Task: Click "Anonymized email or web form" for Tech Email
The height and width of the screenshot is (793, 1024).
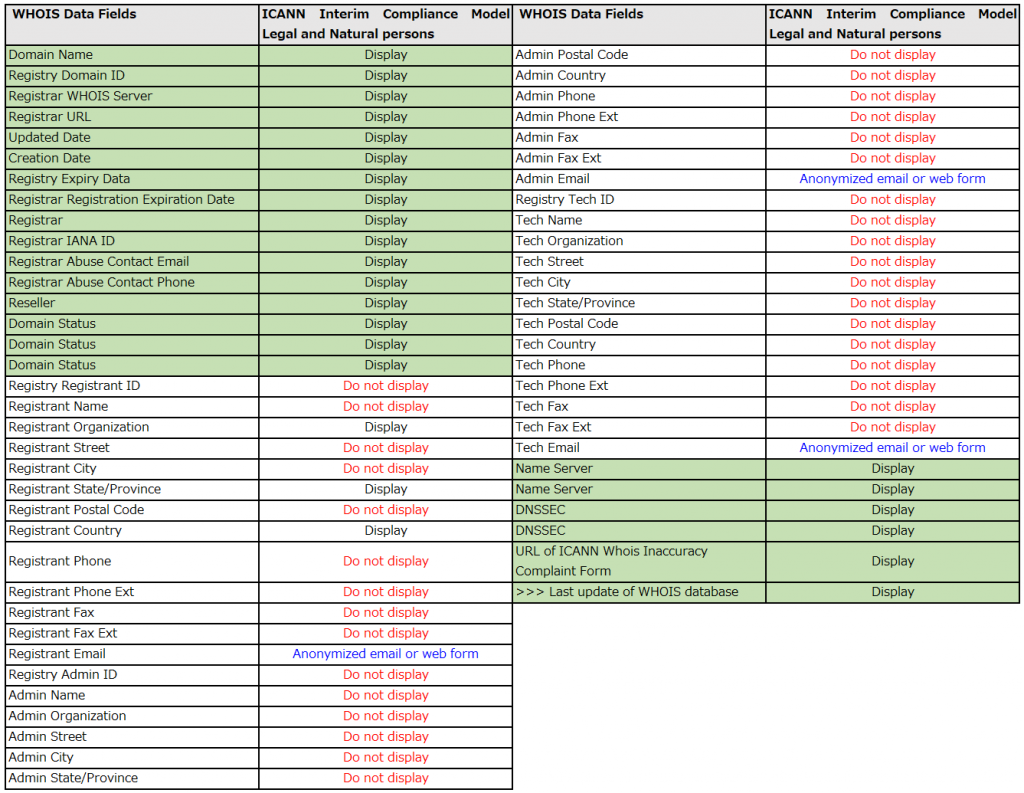Action: [x=892, y=448]
